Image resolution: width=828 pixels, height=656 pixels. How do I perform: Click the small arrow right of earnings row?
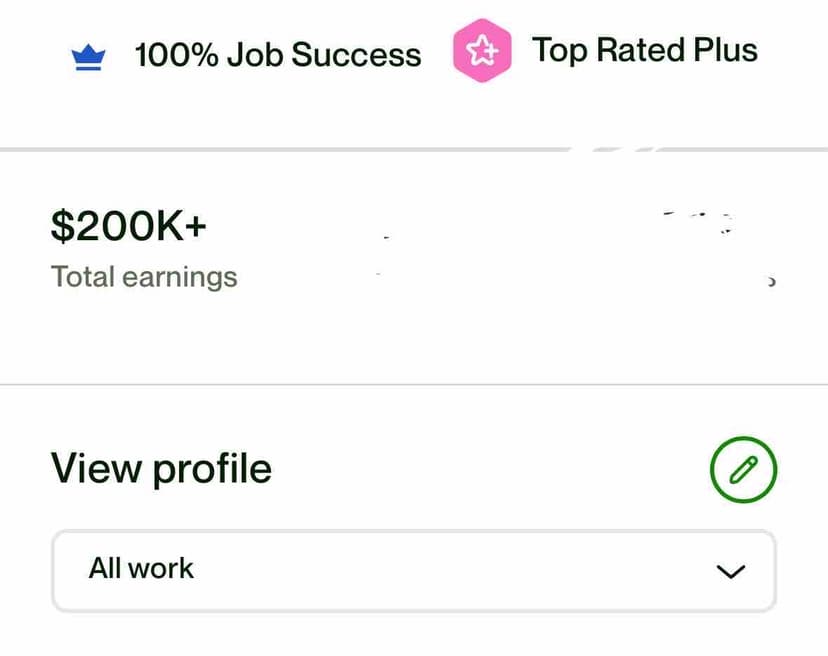tap(771, 282)
